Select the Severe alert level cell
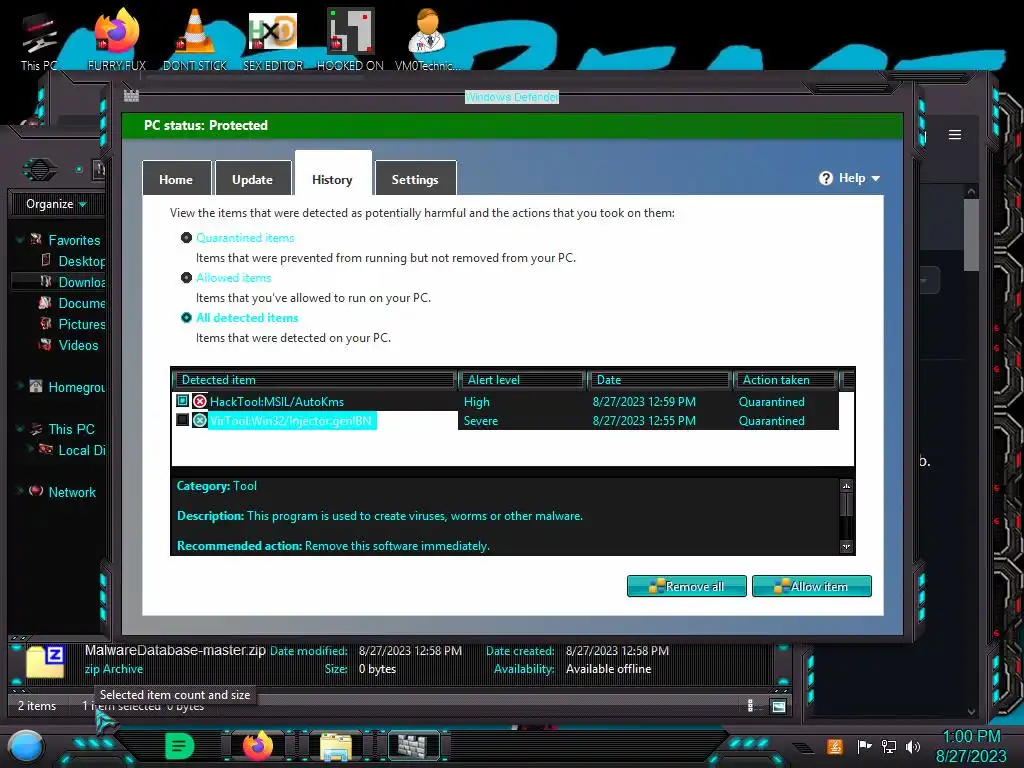This screenshot has height=768, width=1024. coord(481,421)
